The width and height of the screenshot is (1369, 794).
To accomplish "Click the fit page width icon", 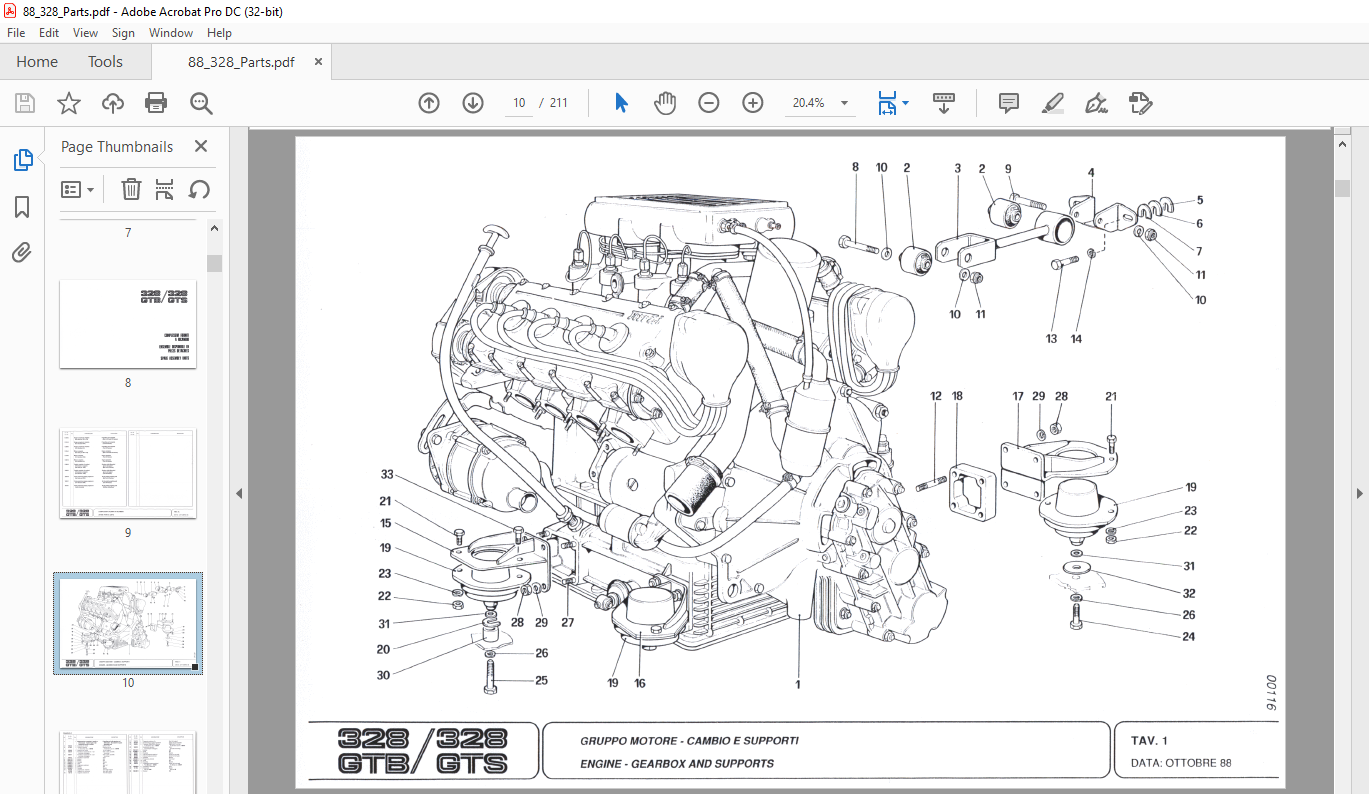I will coord(887,103).
